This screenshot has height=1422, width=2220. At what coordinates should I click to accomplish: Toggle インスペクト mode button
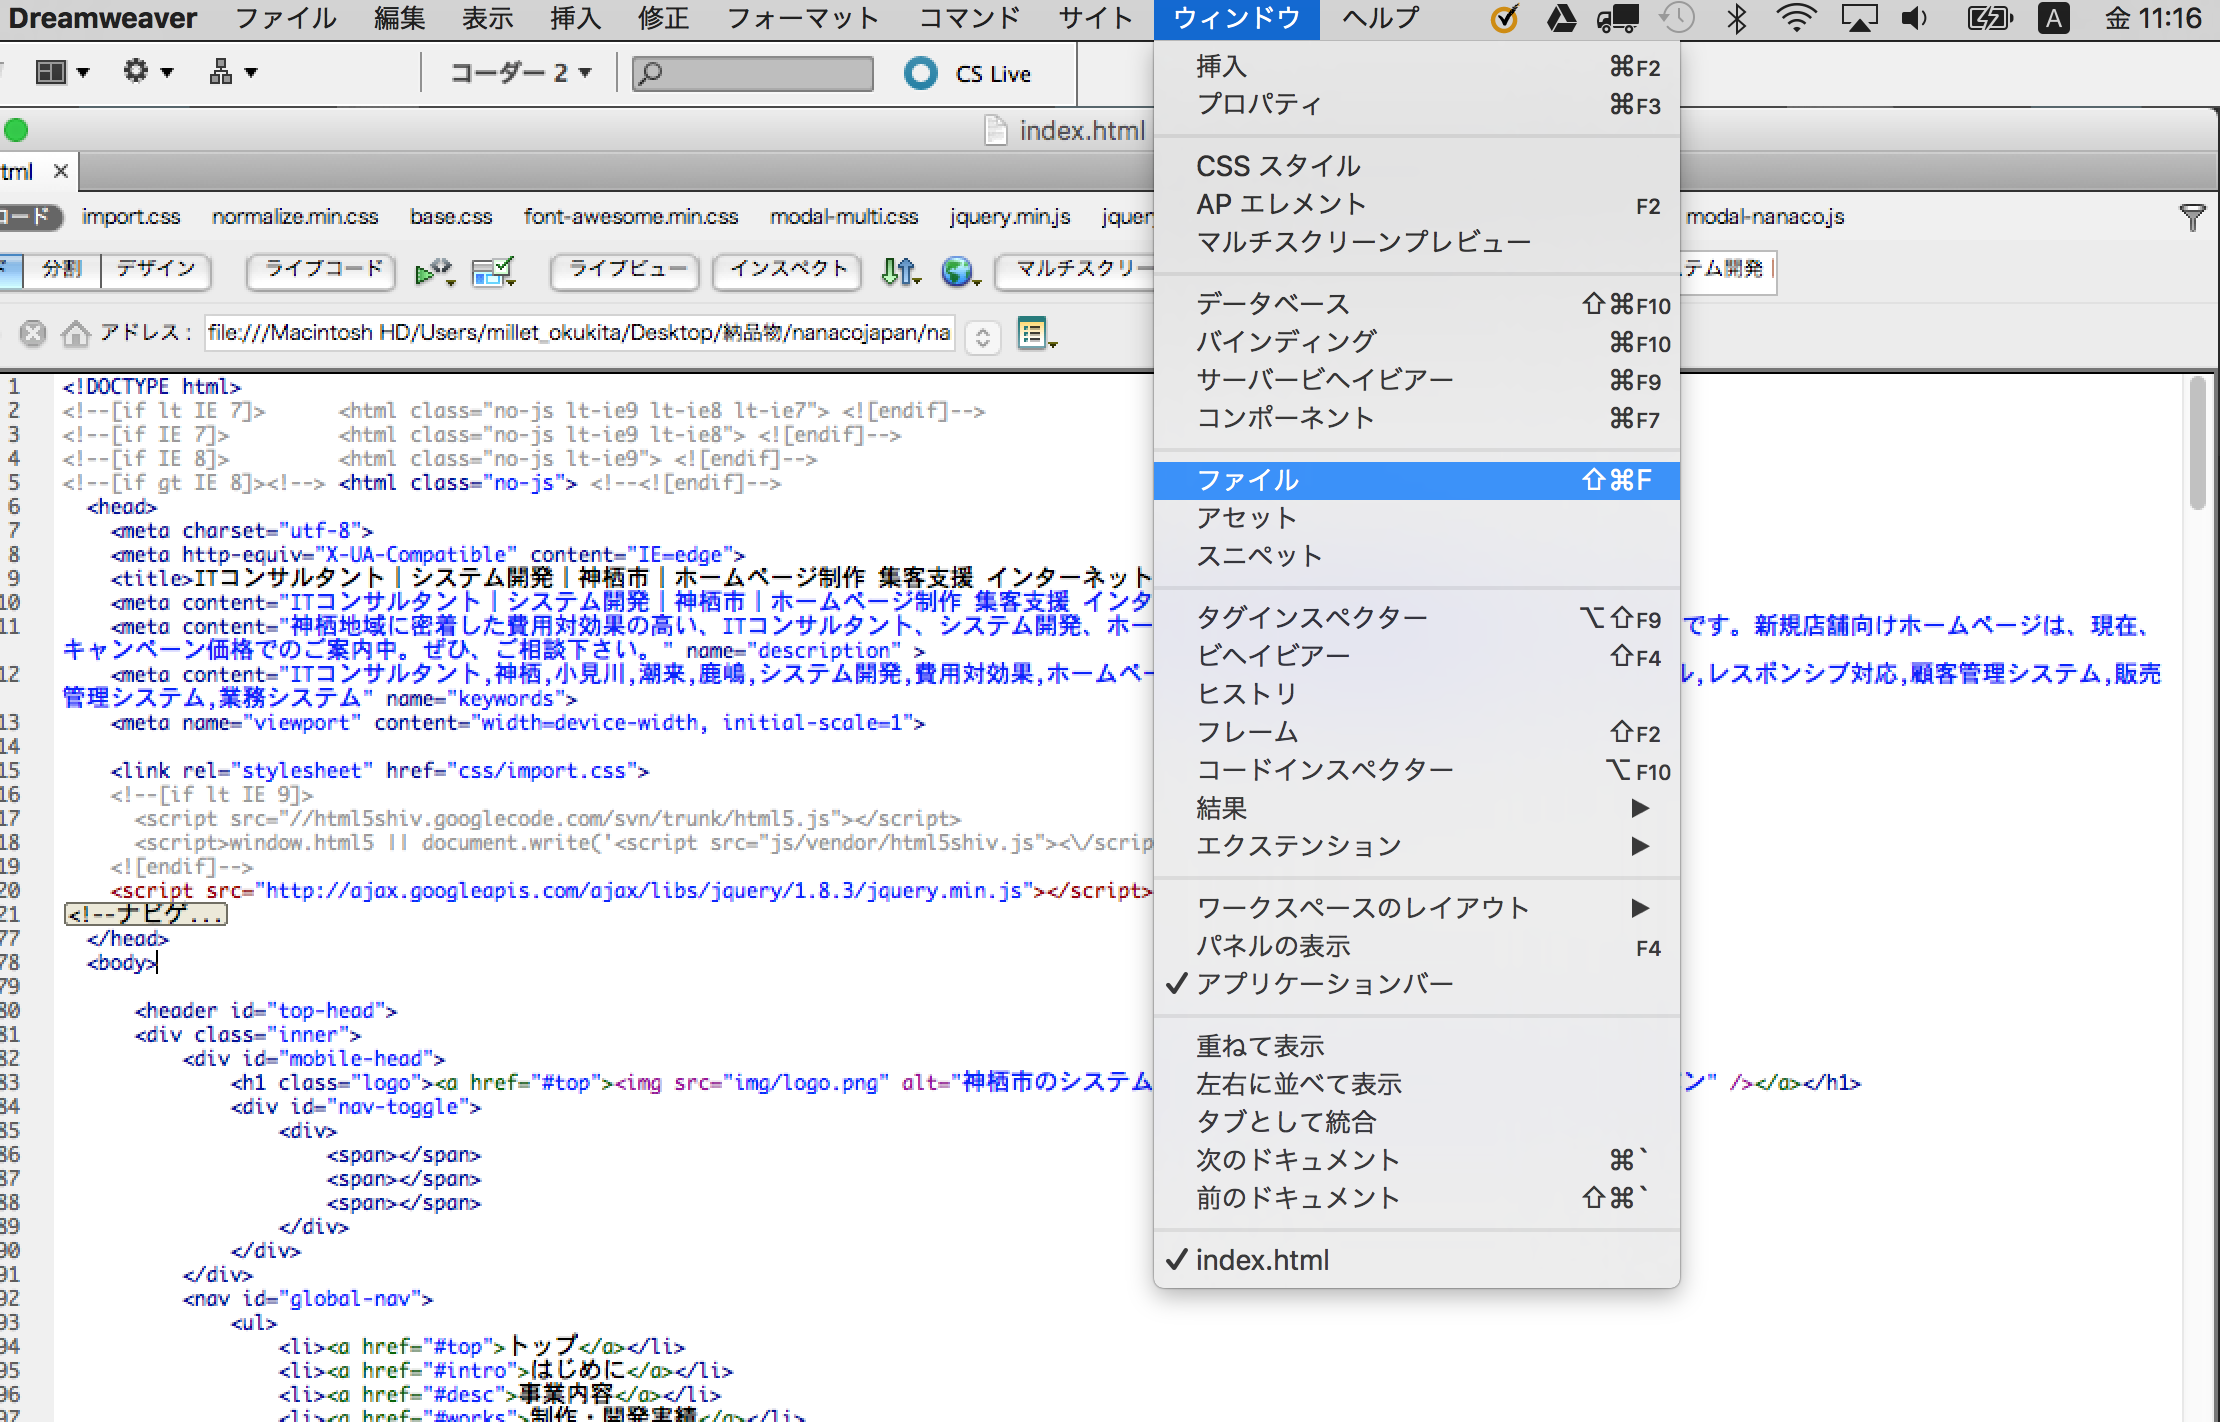(788, 269)
